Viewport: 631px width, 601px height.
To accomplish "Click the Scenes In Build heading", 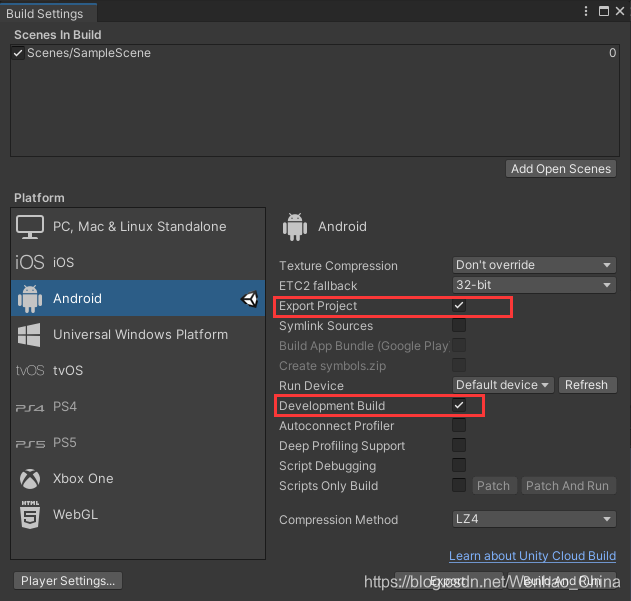I will [x=58, y=35].
